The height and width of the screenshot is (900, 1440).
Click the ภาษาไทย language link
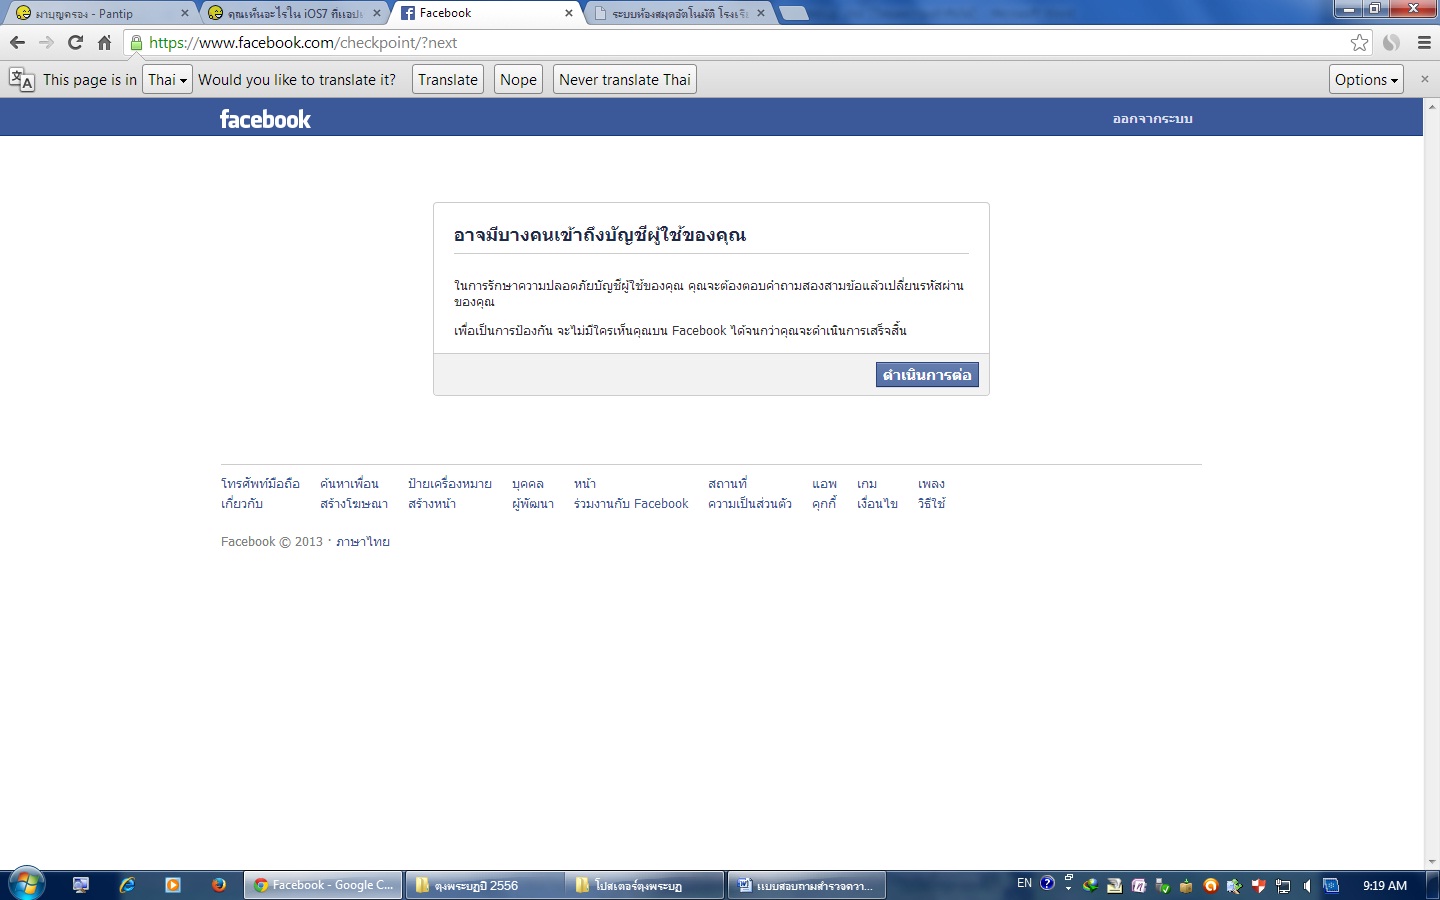[x=363, y=542]
